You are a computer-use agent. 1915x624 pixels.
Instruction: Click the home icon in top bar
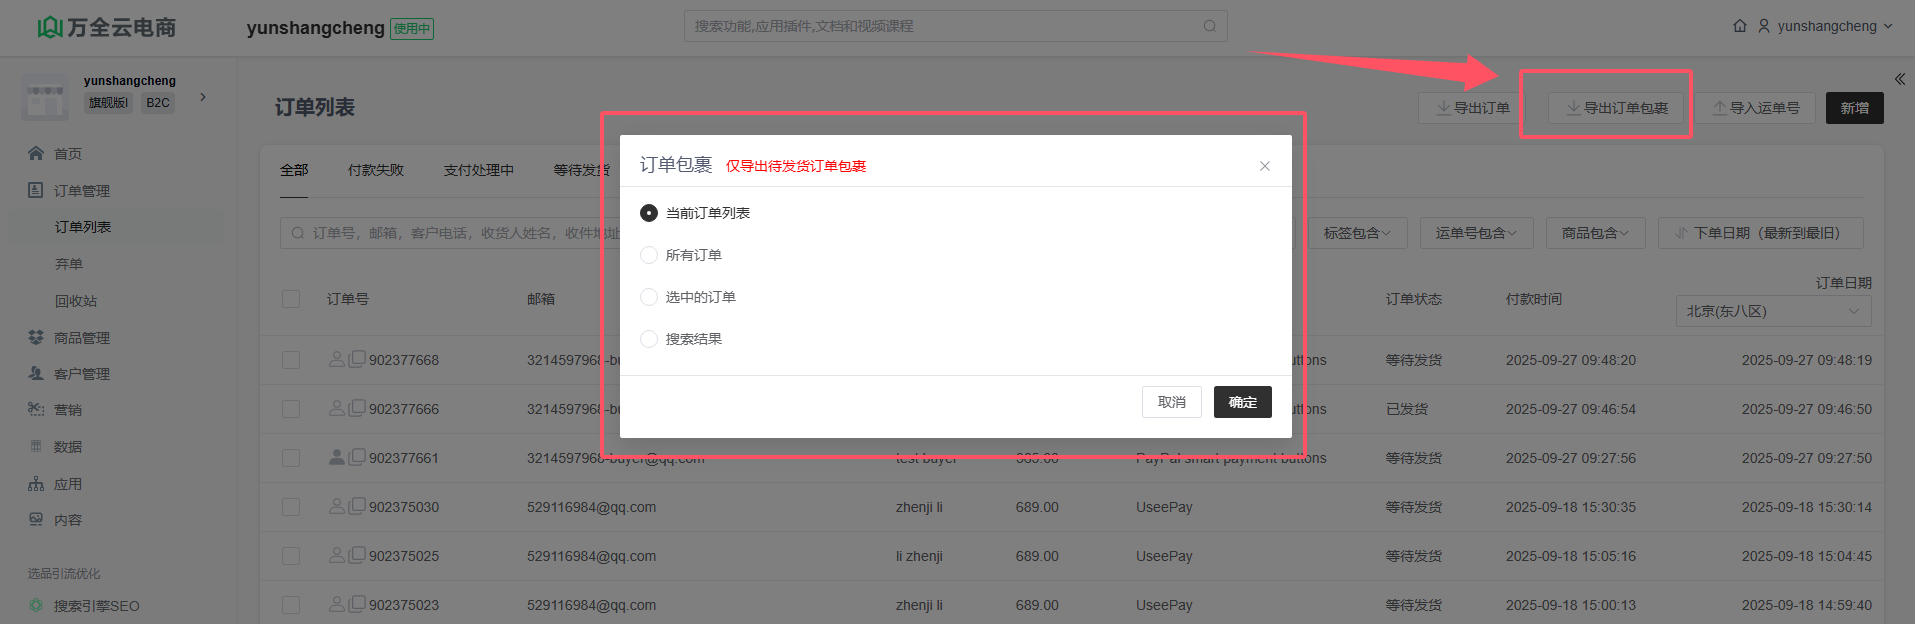tap(1740, 26)
